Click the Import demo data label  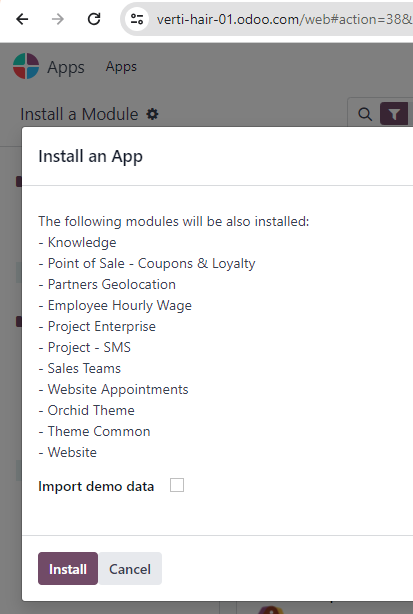(96, 486)
